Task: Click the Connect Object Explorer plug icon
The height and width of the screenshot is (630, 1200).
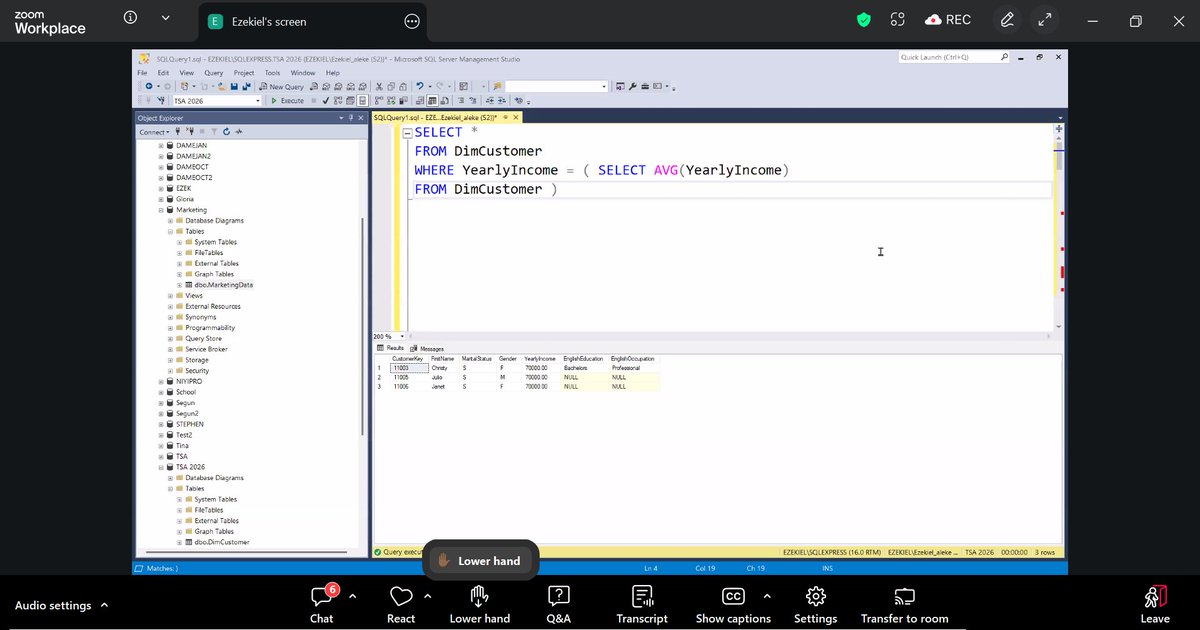Action: (x=178, y=132)
